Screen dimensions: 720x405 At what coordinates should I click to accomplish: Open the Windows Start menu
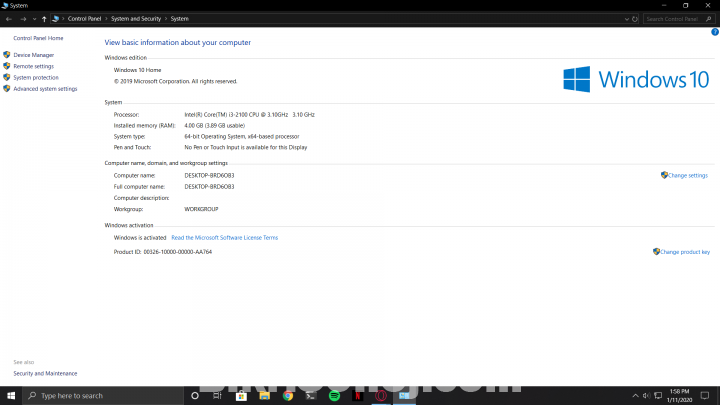11,395
